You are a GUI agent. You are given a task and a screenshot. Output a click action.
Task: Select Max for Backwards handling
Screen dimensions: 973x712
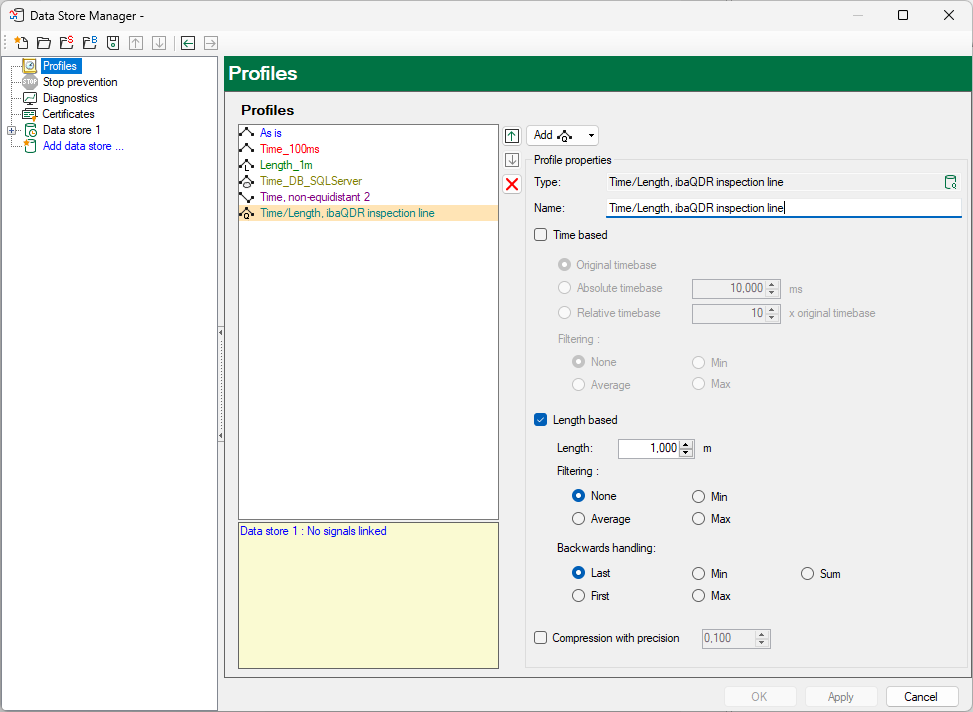click(x=699, y=596)
